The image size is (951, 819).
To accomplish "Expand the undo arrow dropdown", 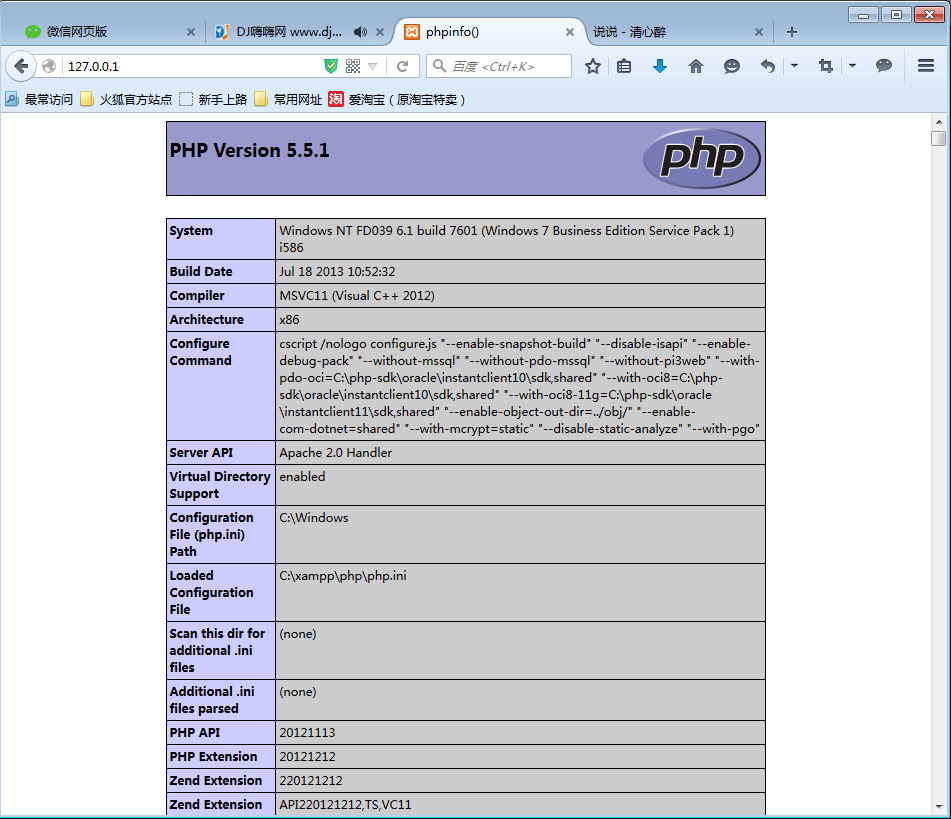I will click(x=794, y=66).
